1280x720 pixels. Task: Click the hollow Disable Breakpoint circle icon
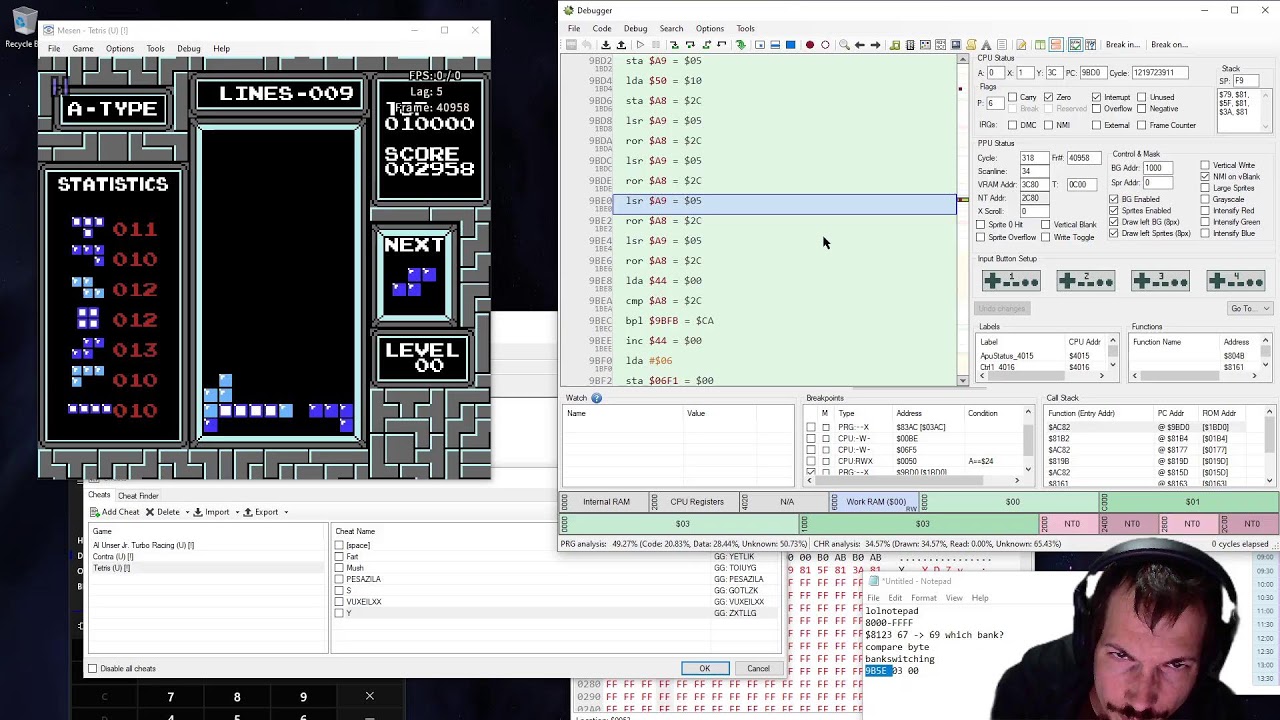825,44
